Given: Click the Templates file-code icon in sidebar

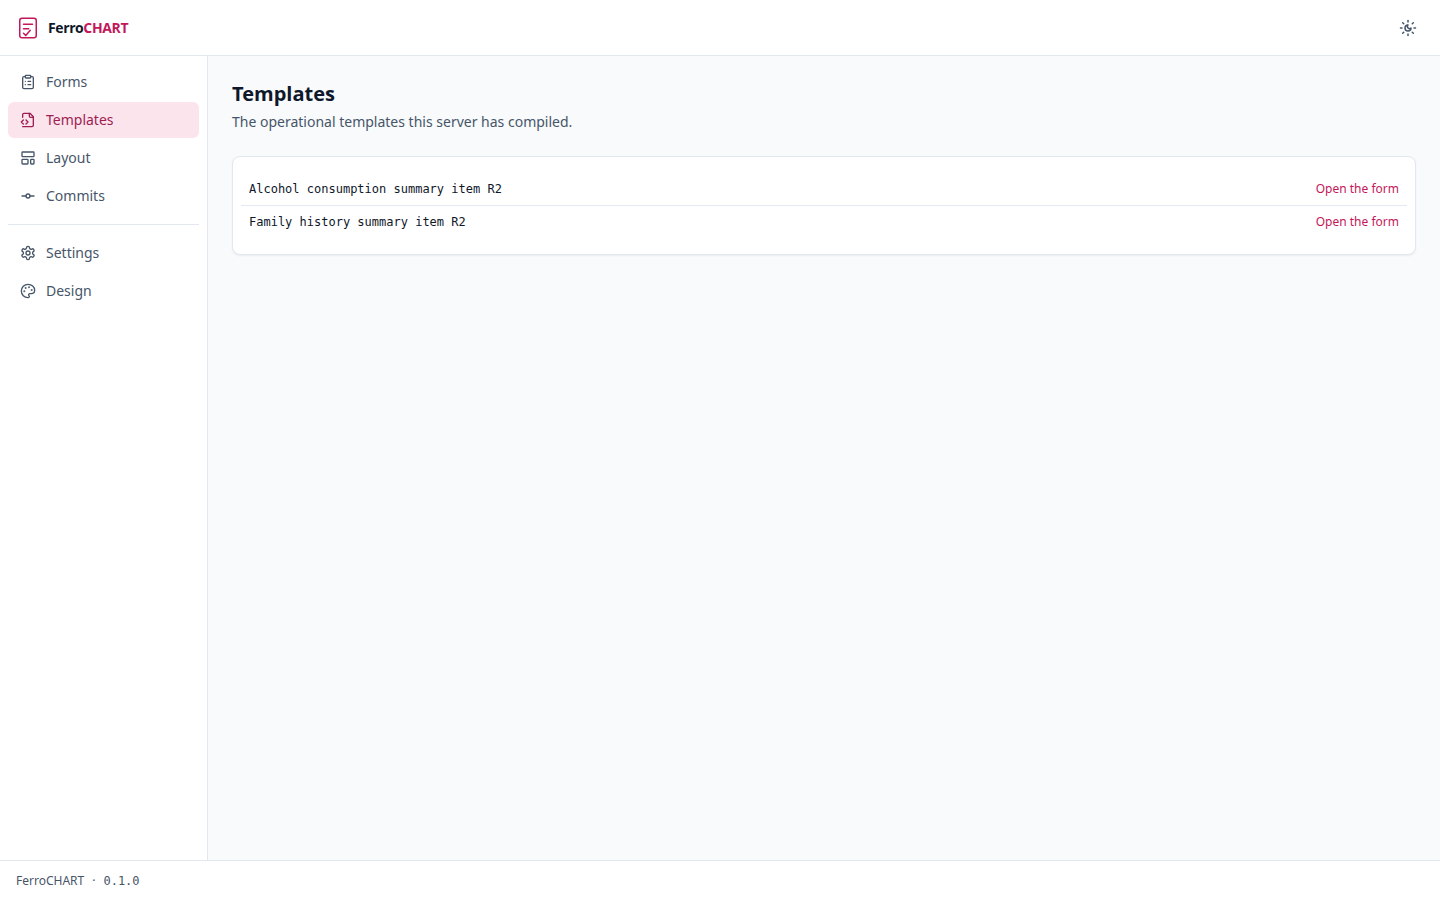Looking at the screenshot, I should (28, 120).
